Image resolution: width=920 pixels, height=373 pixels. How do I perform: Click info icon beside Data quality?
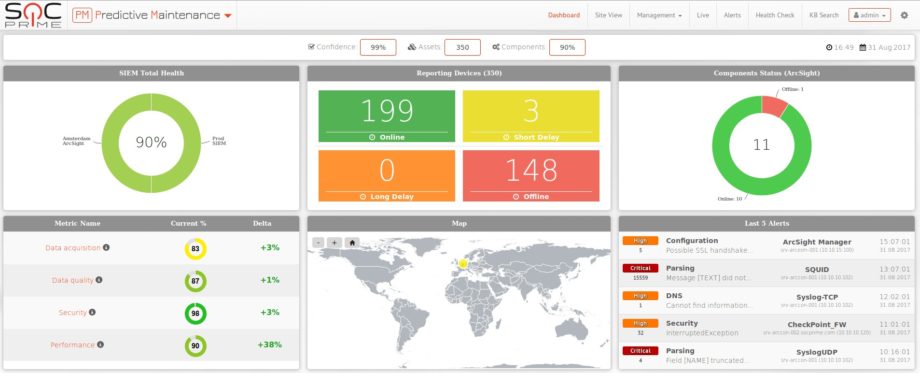pos(99,280)
